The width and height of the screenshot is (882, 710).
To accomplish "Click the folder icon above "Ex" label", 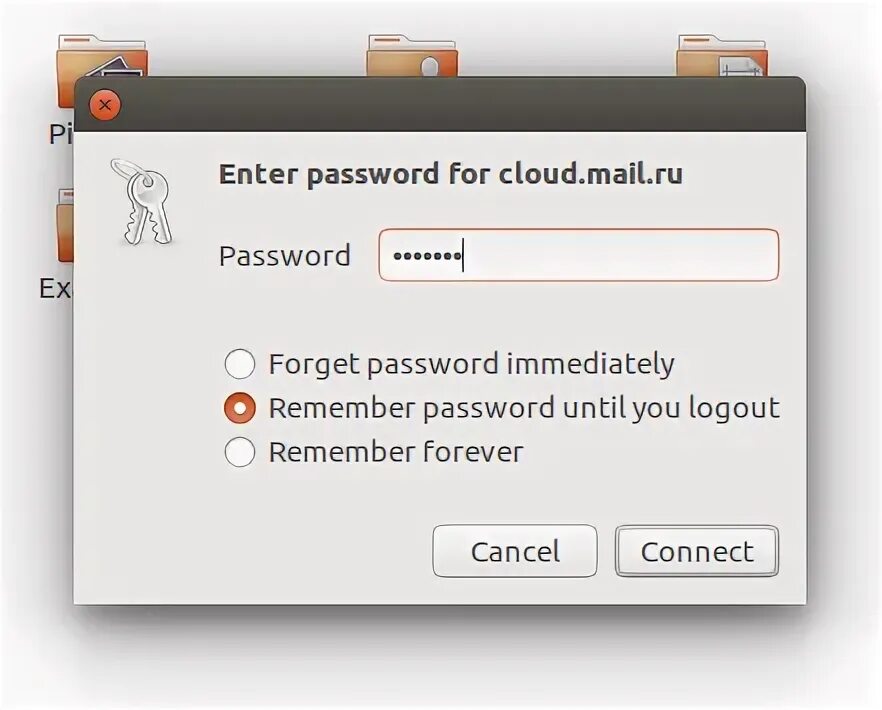I will pos(64,227).
